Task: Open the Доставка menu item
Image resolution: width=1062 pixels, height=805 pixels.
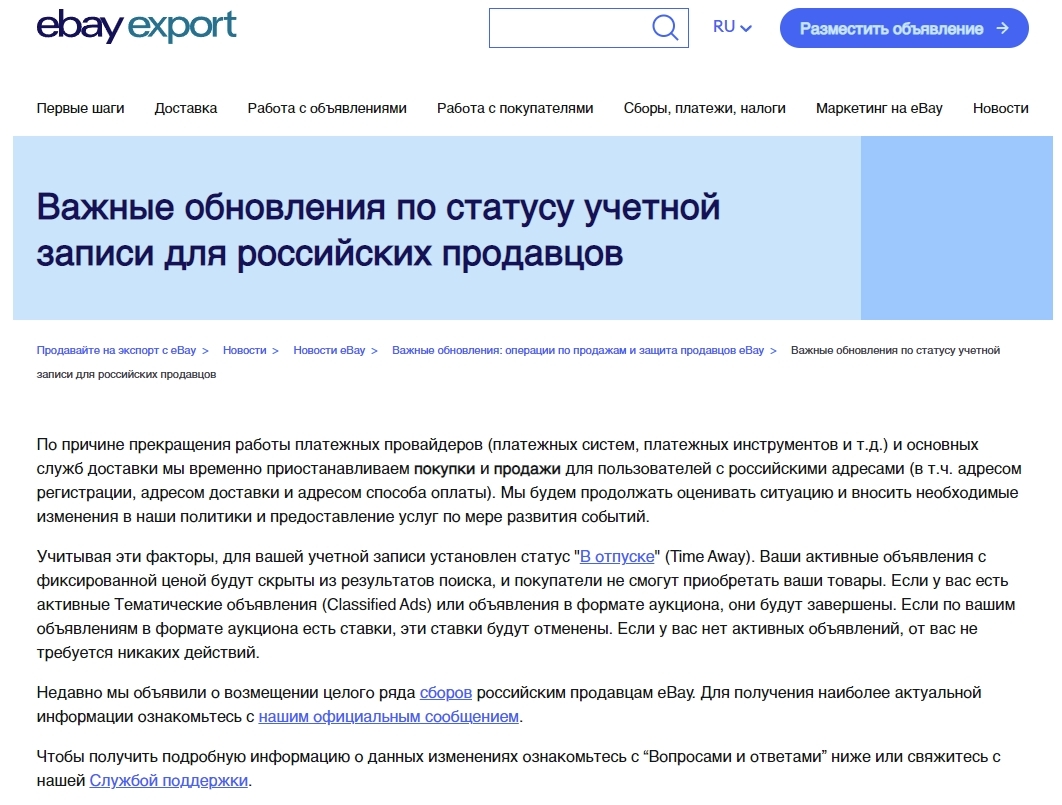Action: click(186, 108)
